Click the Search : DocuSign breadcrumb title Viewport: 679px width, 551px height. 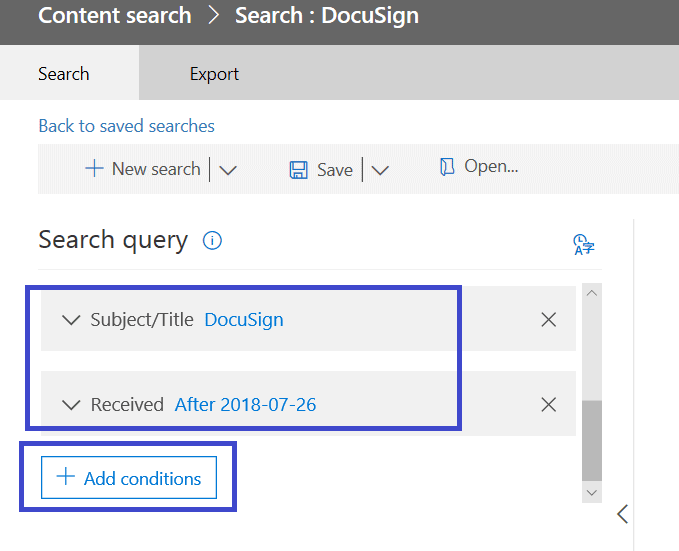coord(327,16)
